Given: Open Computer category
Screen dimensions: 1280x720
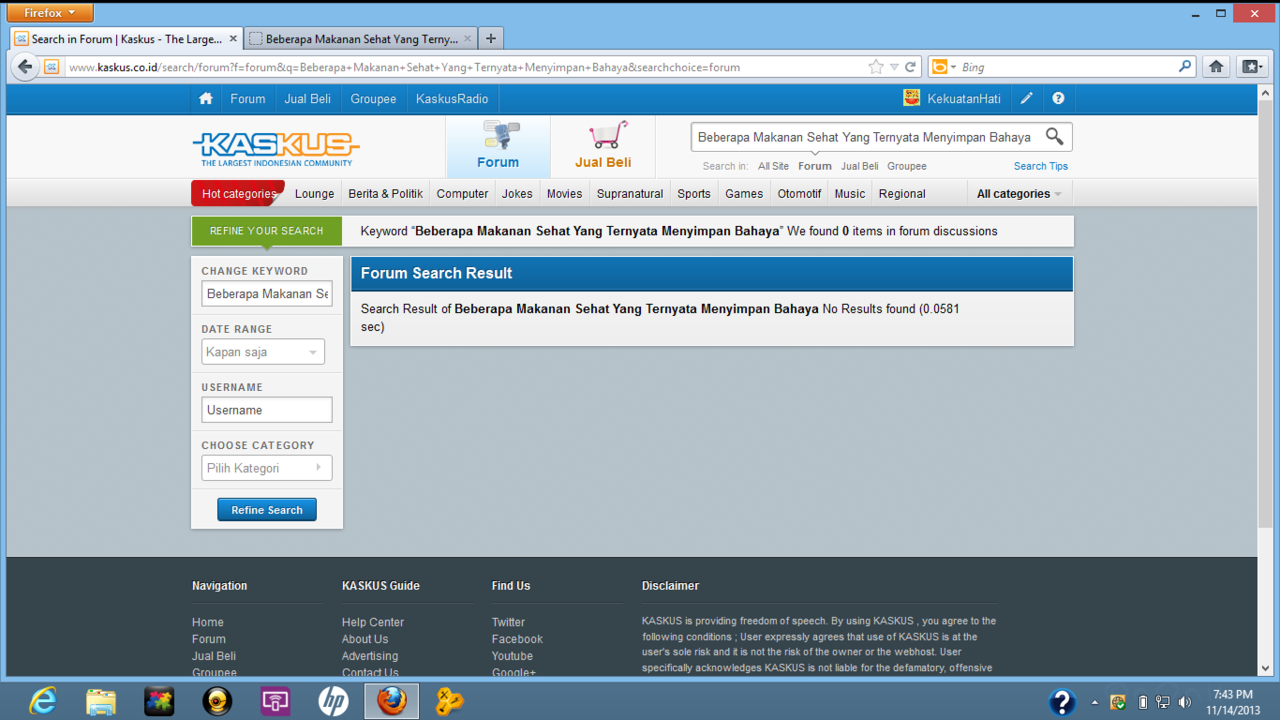Looking at the screenshot, I should coord(463,194).
